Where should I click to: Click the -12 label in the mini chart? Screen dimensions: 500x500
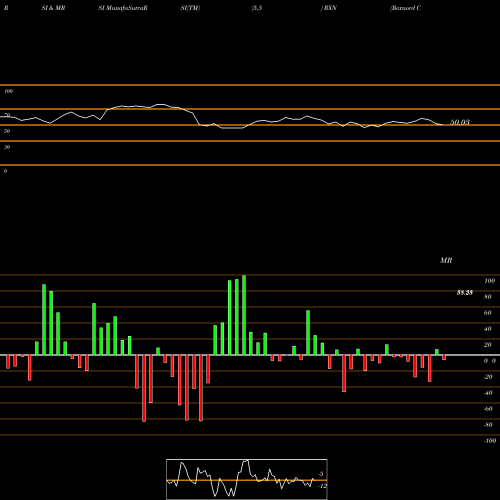click(322, 486)
